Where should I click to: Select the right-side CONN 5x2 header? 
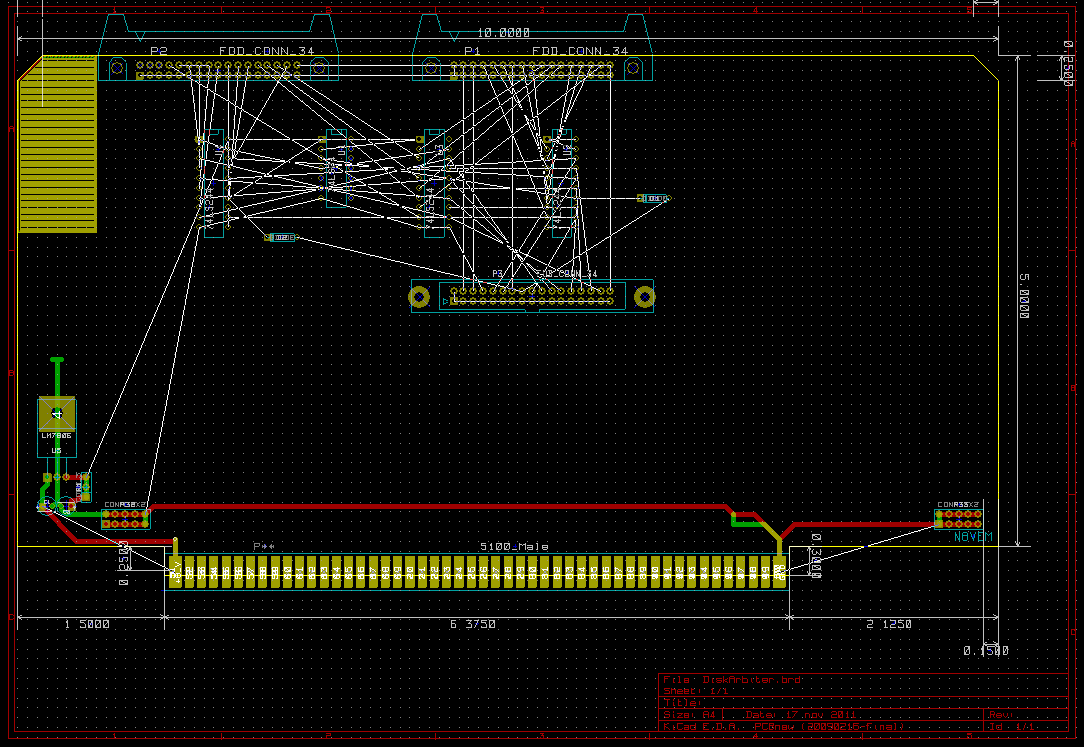[958, 519]
